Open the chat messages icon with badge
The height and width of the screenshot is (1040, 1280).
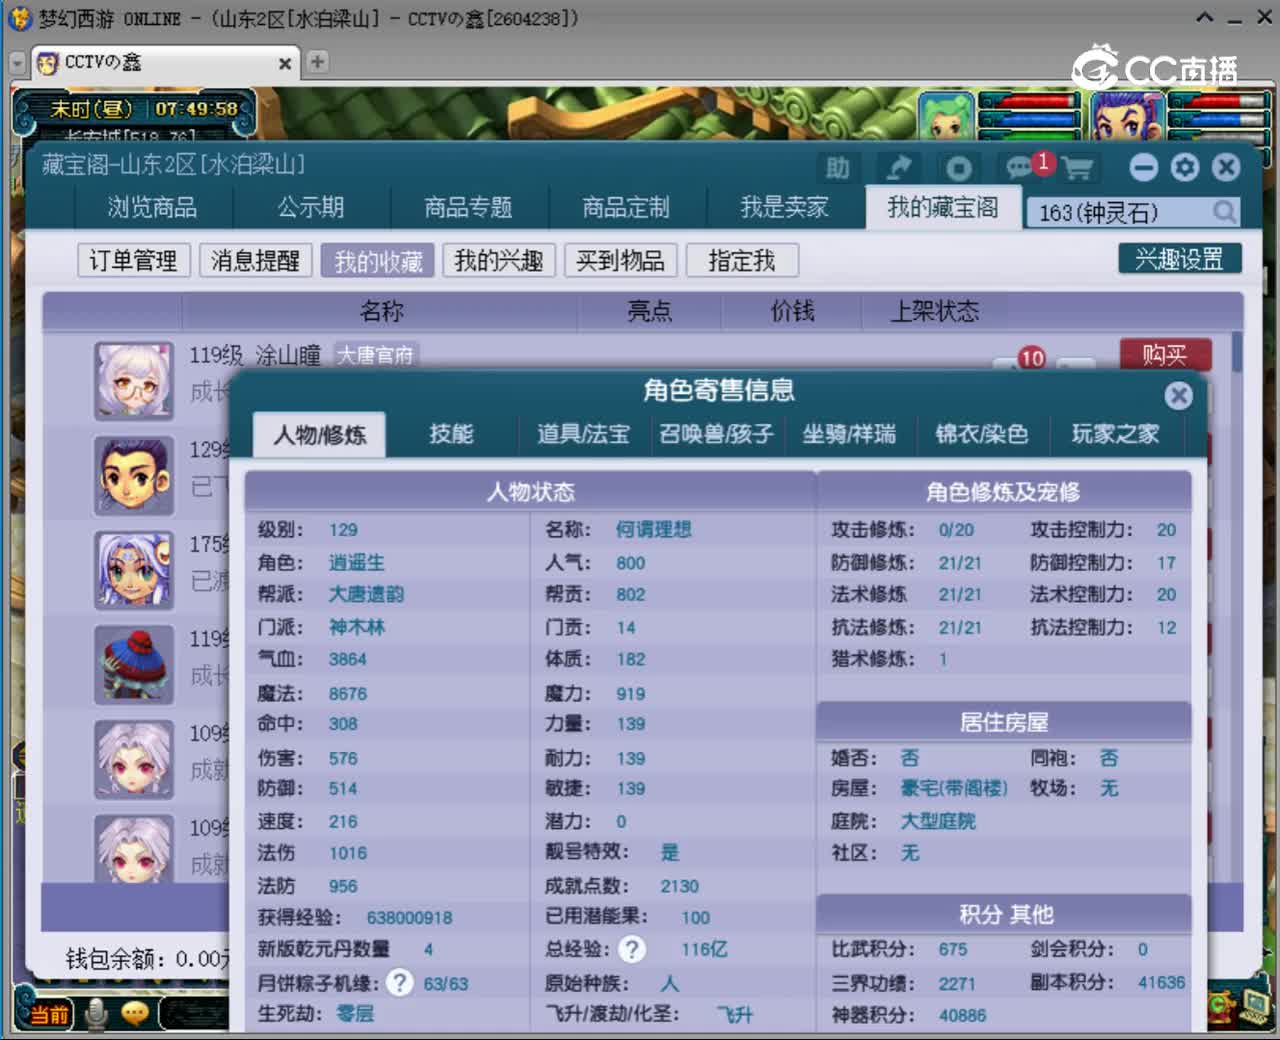click(x=1020, y=167)
